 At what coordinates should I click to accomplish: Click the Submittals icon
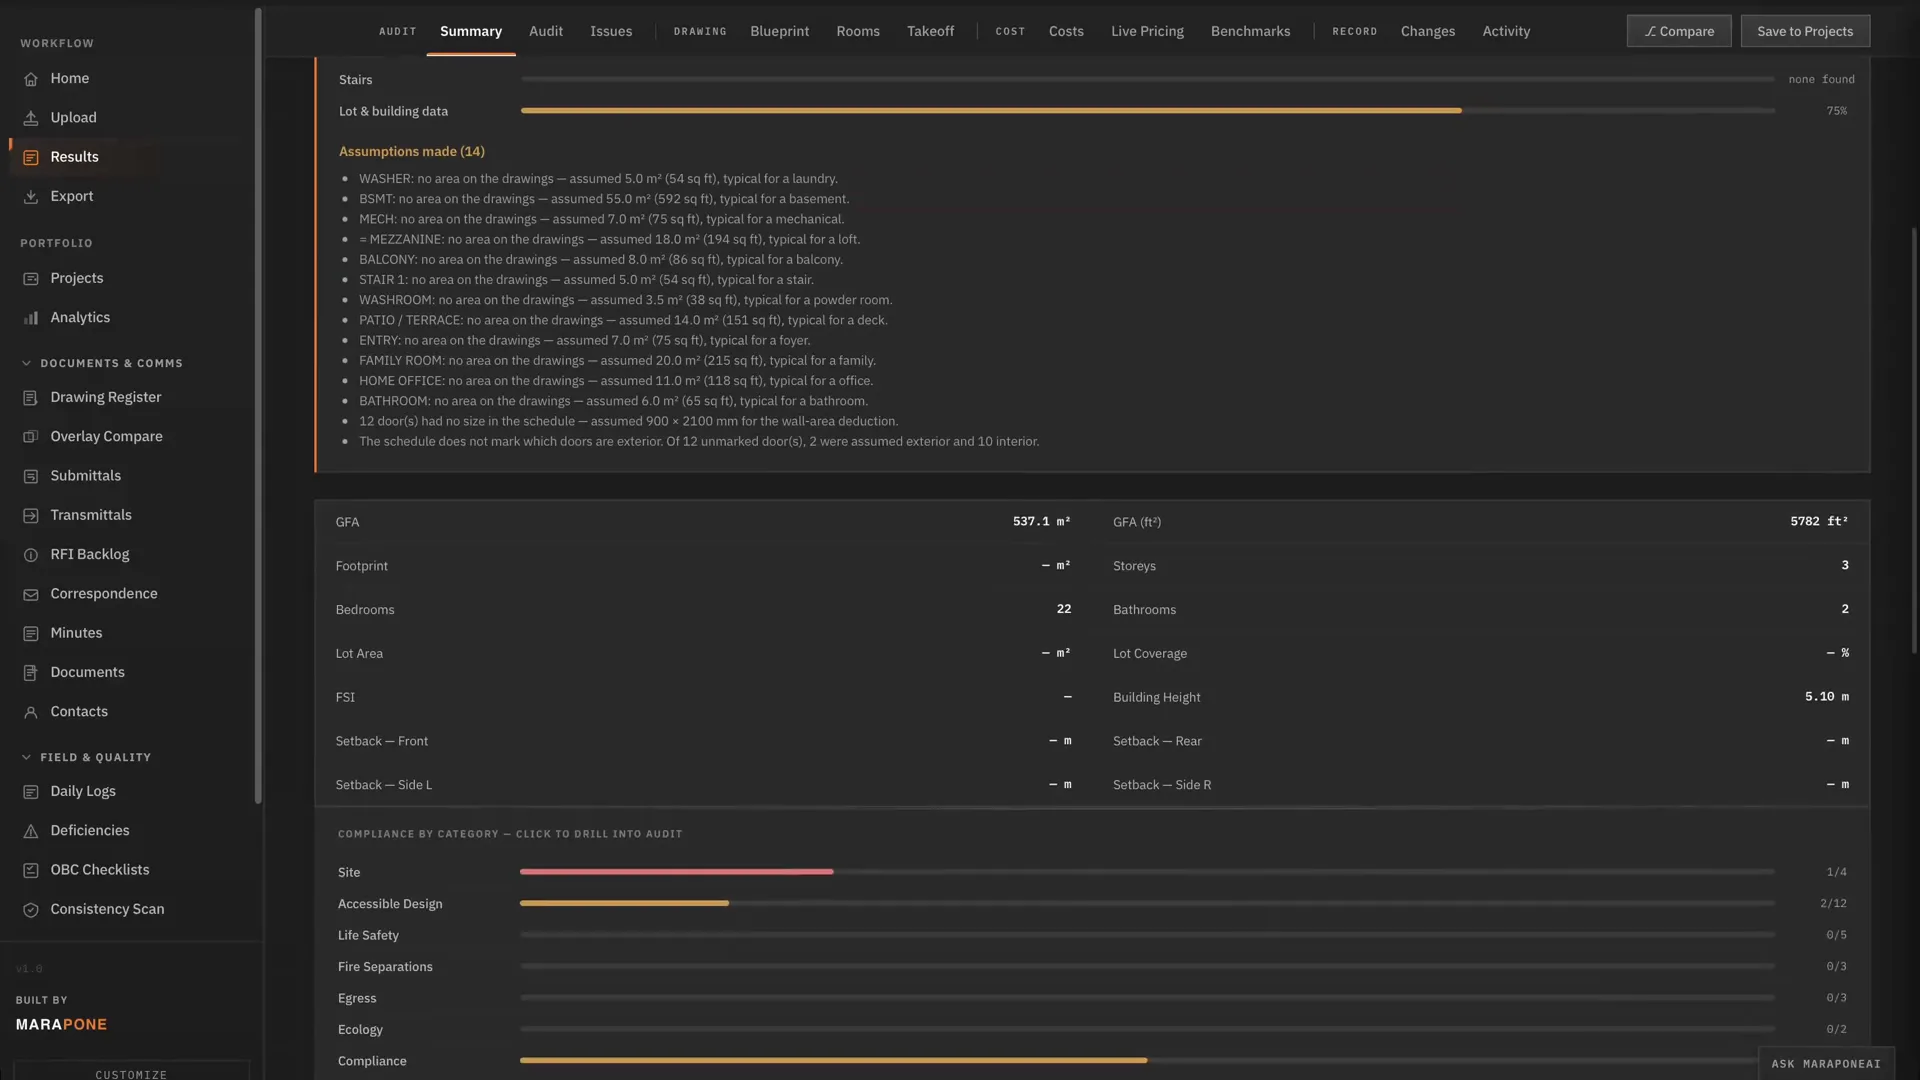coord(31,476)
